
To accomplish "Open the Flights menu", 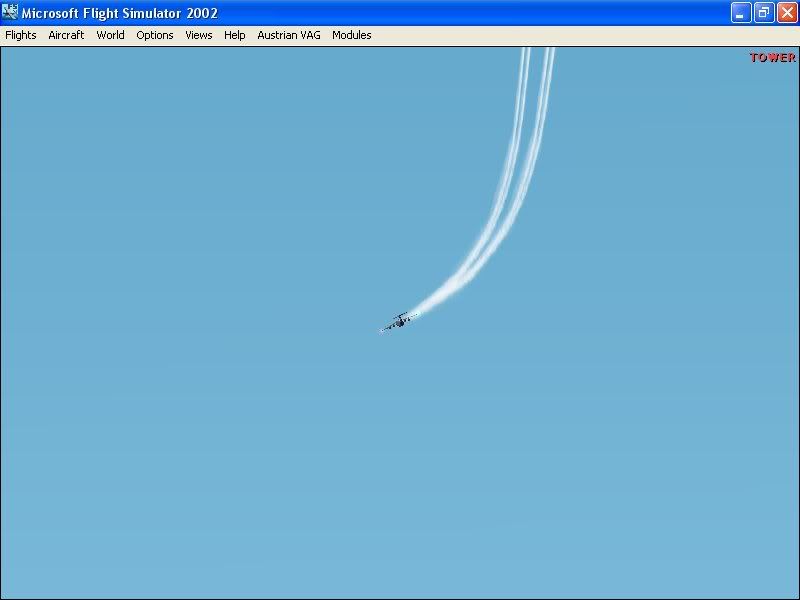I will pyautogui.click(x=20, y=35).
